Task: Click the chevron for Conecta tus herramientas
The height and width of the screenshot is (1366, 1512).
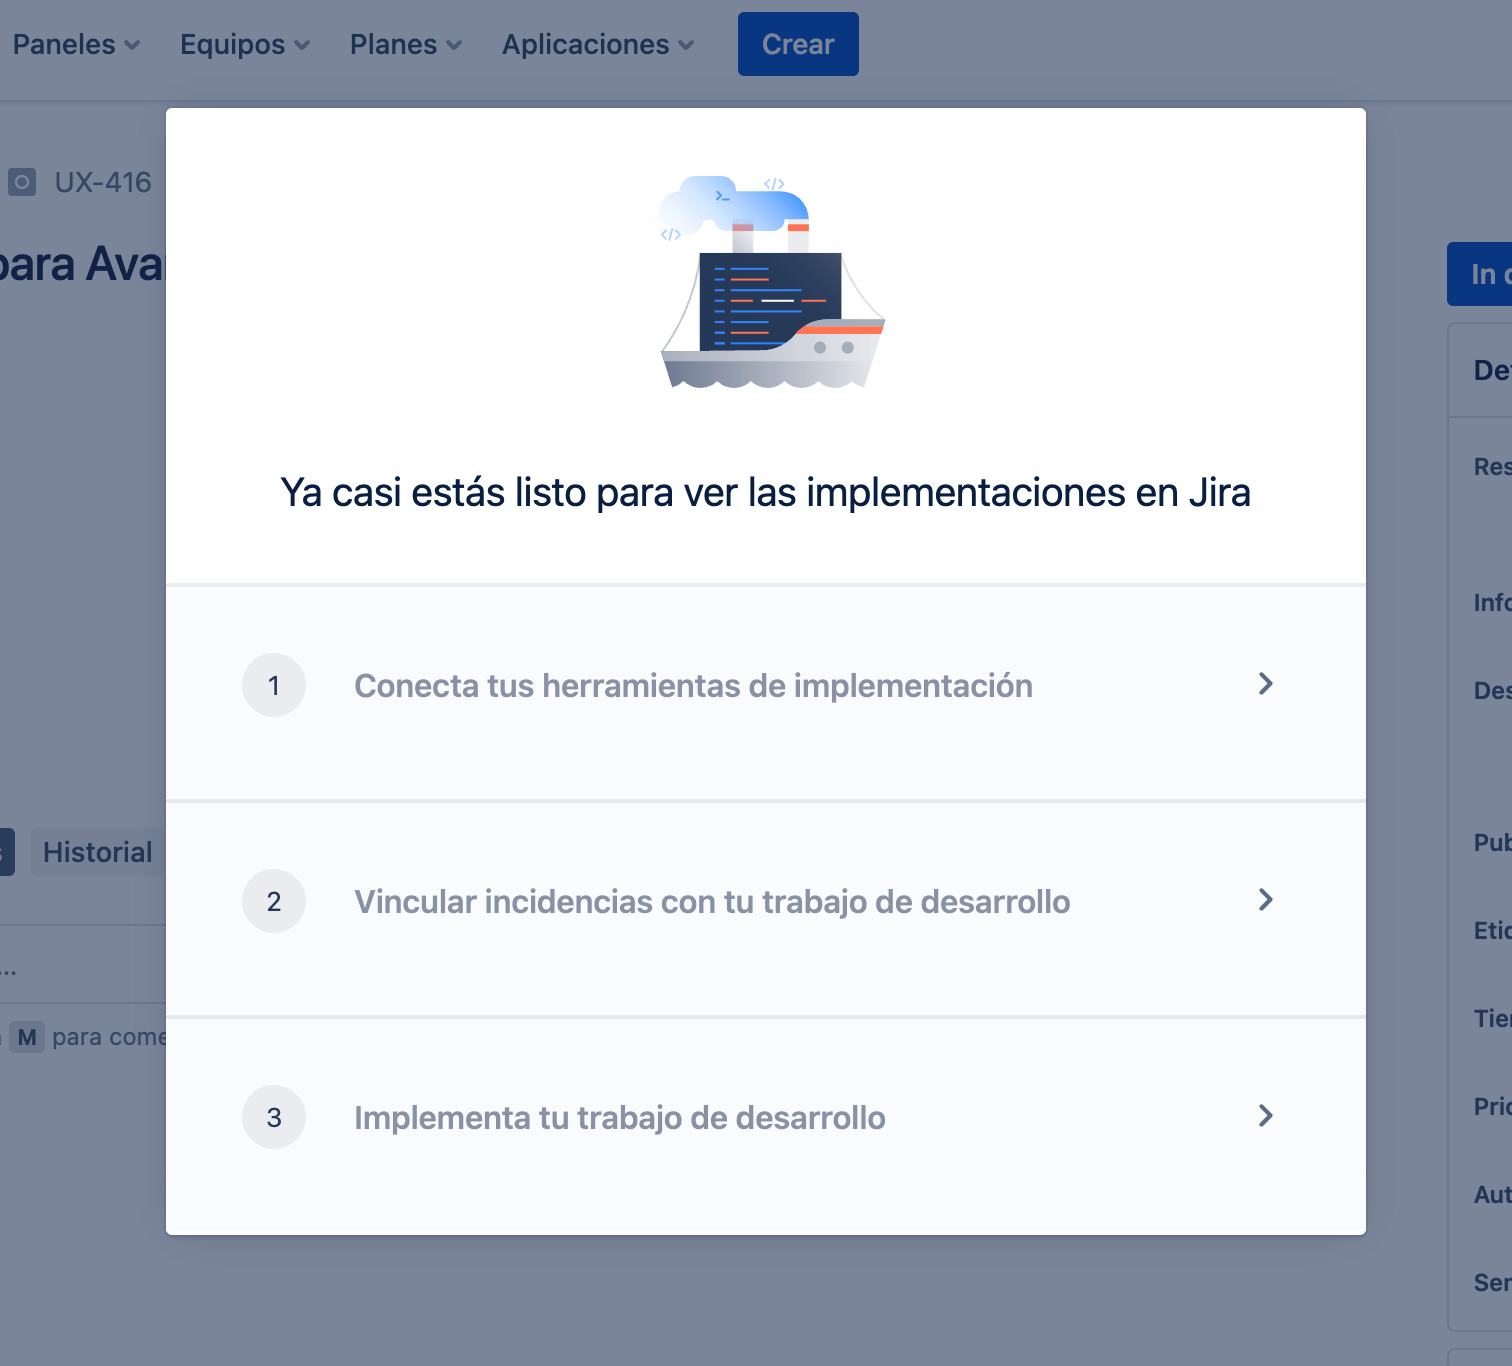Action: pos(1265,684)
